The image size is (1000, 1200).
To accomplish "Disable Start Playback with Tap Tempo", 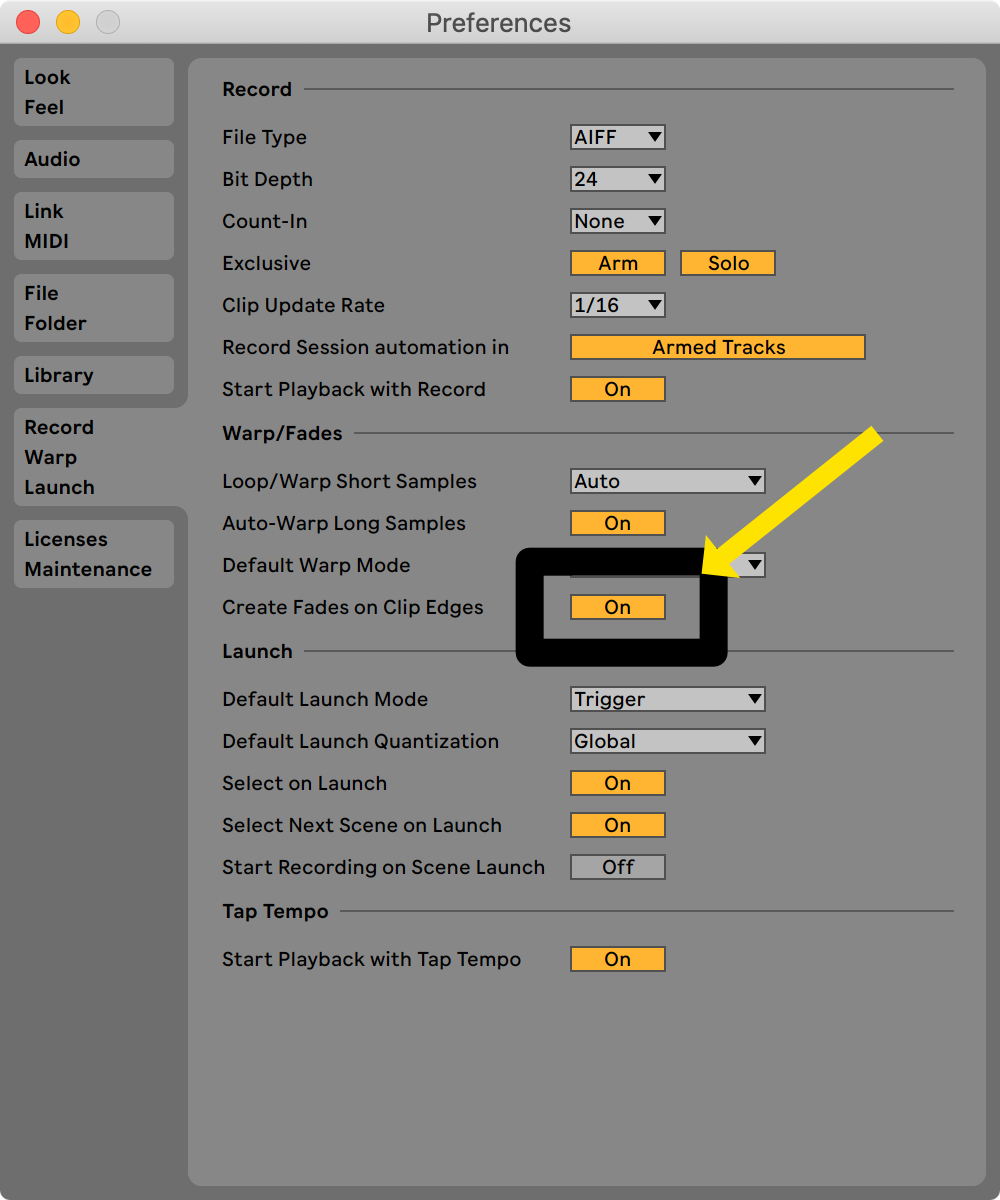I will tap(618, 959).
